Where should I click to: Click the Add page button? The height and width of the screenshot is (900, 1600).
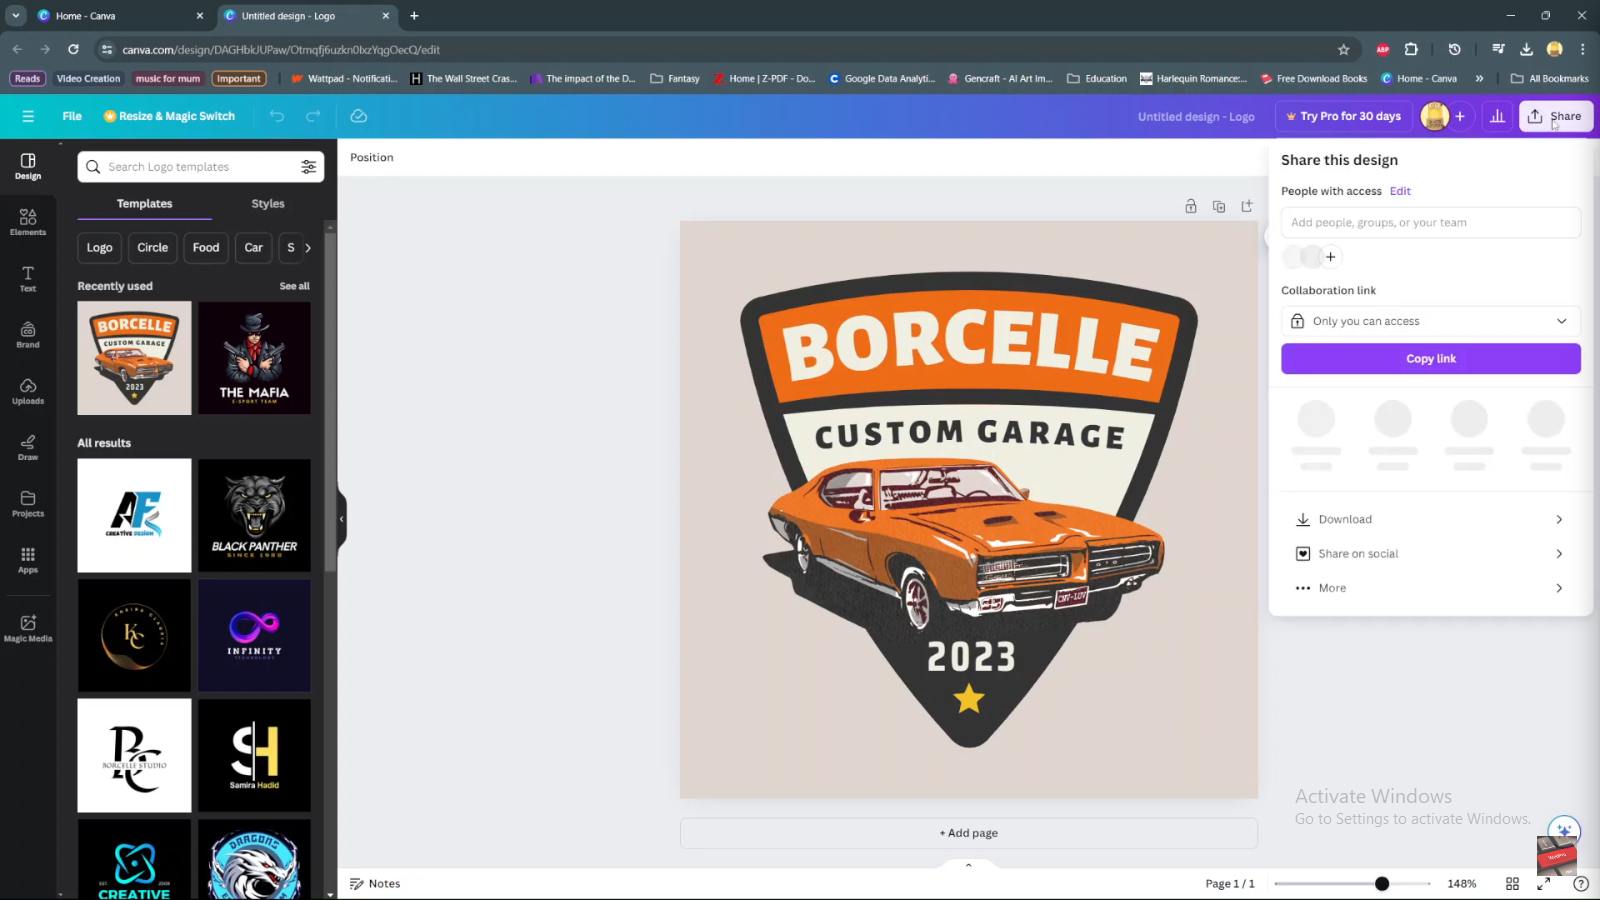(968, 833)
